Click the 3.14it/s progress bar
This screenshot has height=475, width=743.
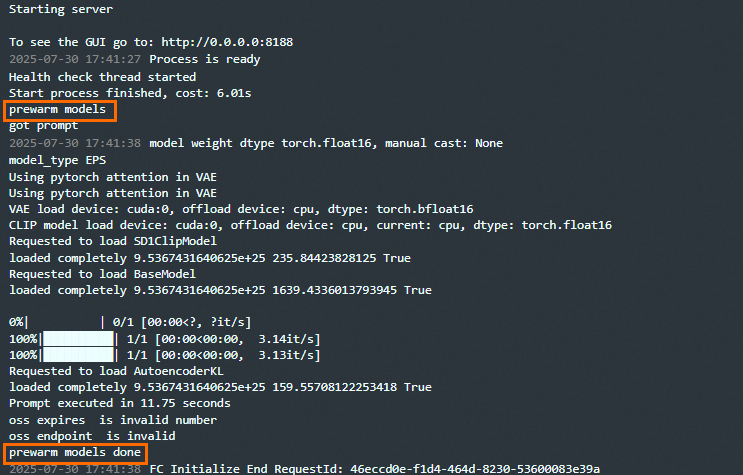[x=164, y=339]
